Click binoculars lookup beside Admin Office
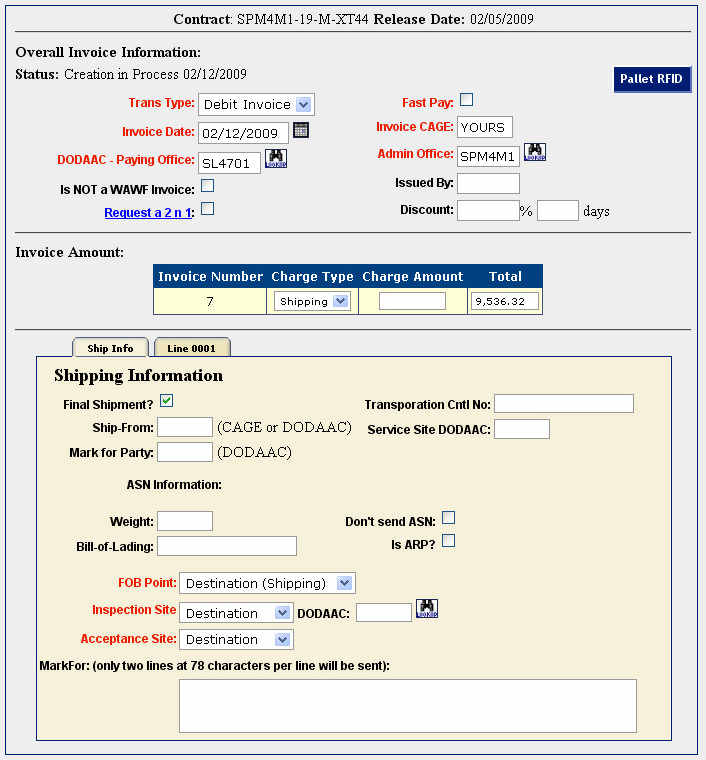Viewport: 706px width, 760px height. 535,153
